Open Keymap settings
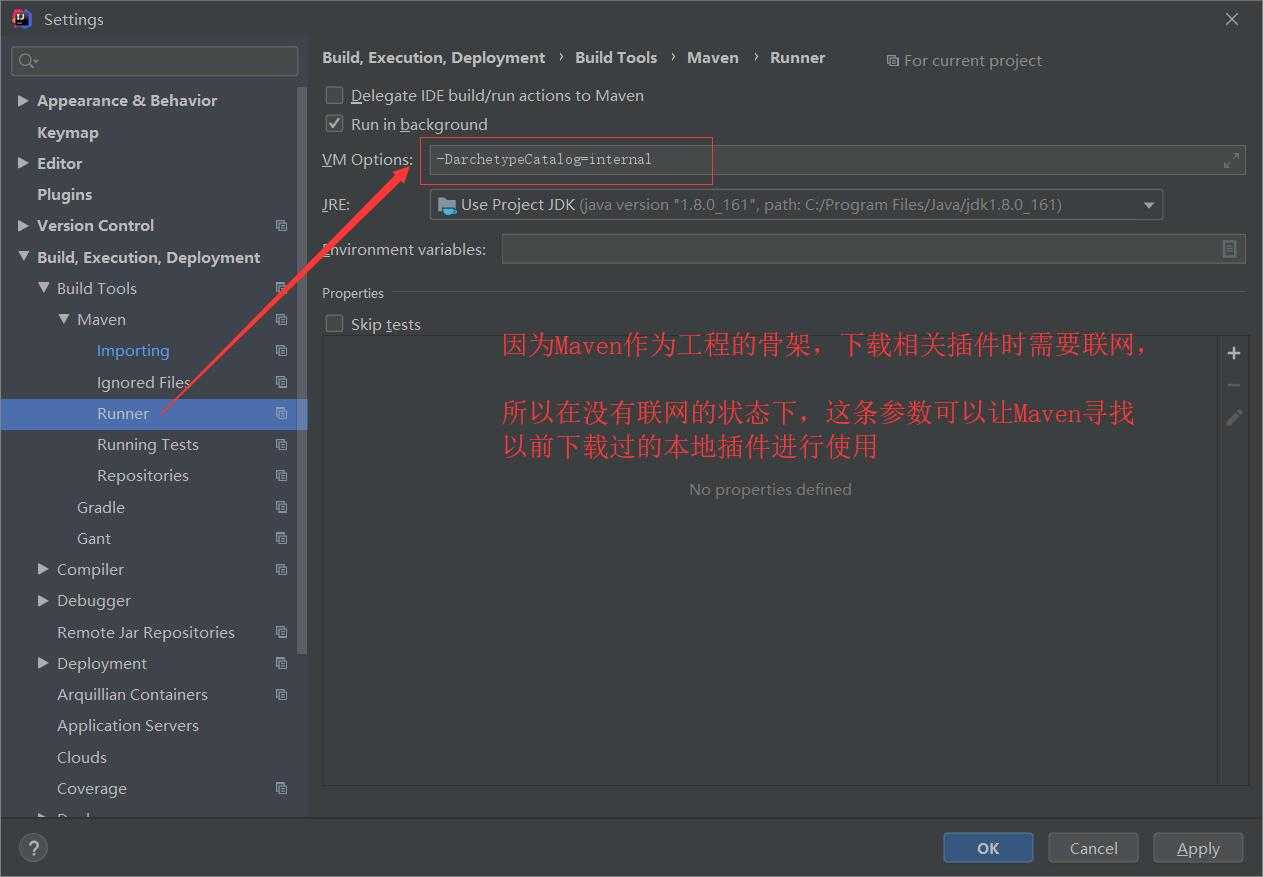 [x=68, y=132]
